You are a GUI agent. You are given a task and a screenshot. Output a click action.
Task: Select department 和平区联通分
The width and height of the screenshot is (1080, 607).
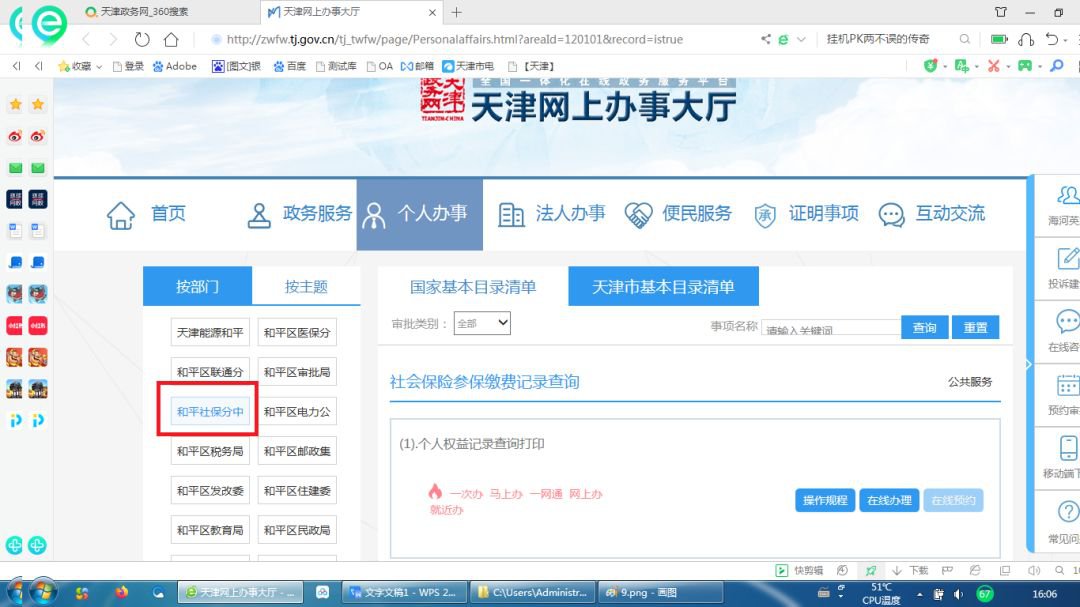pyautogui.click(x=210, y=372)
